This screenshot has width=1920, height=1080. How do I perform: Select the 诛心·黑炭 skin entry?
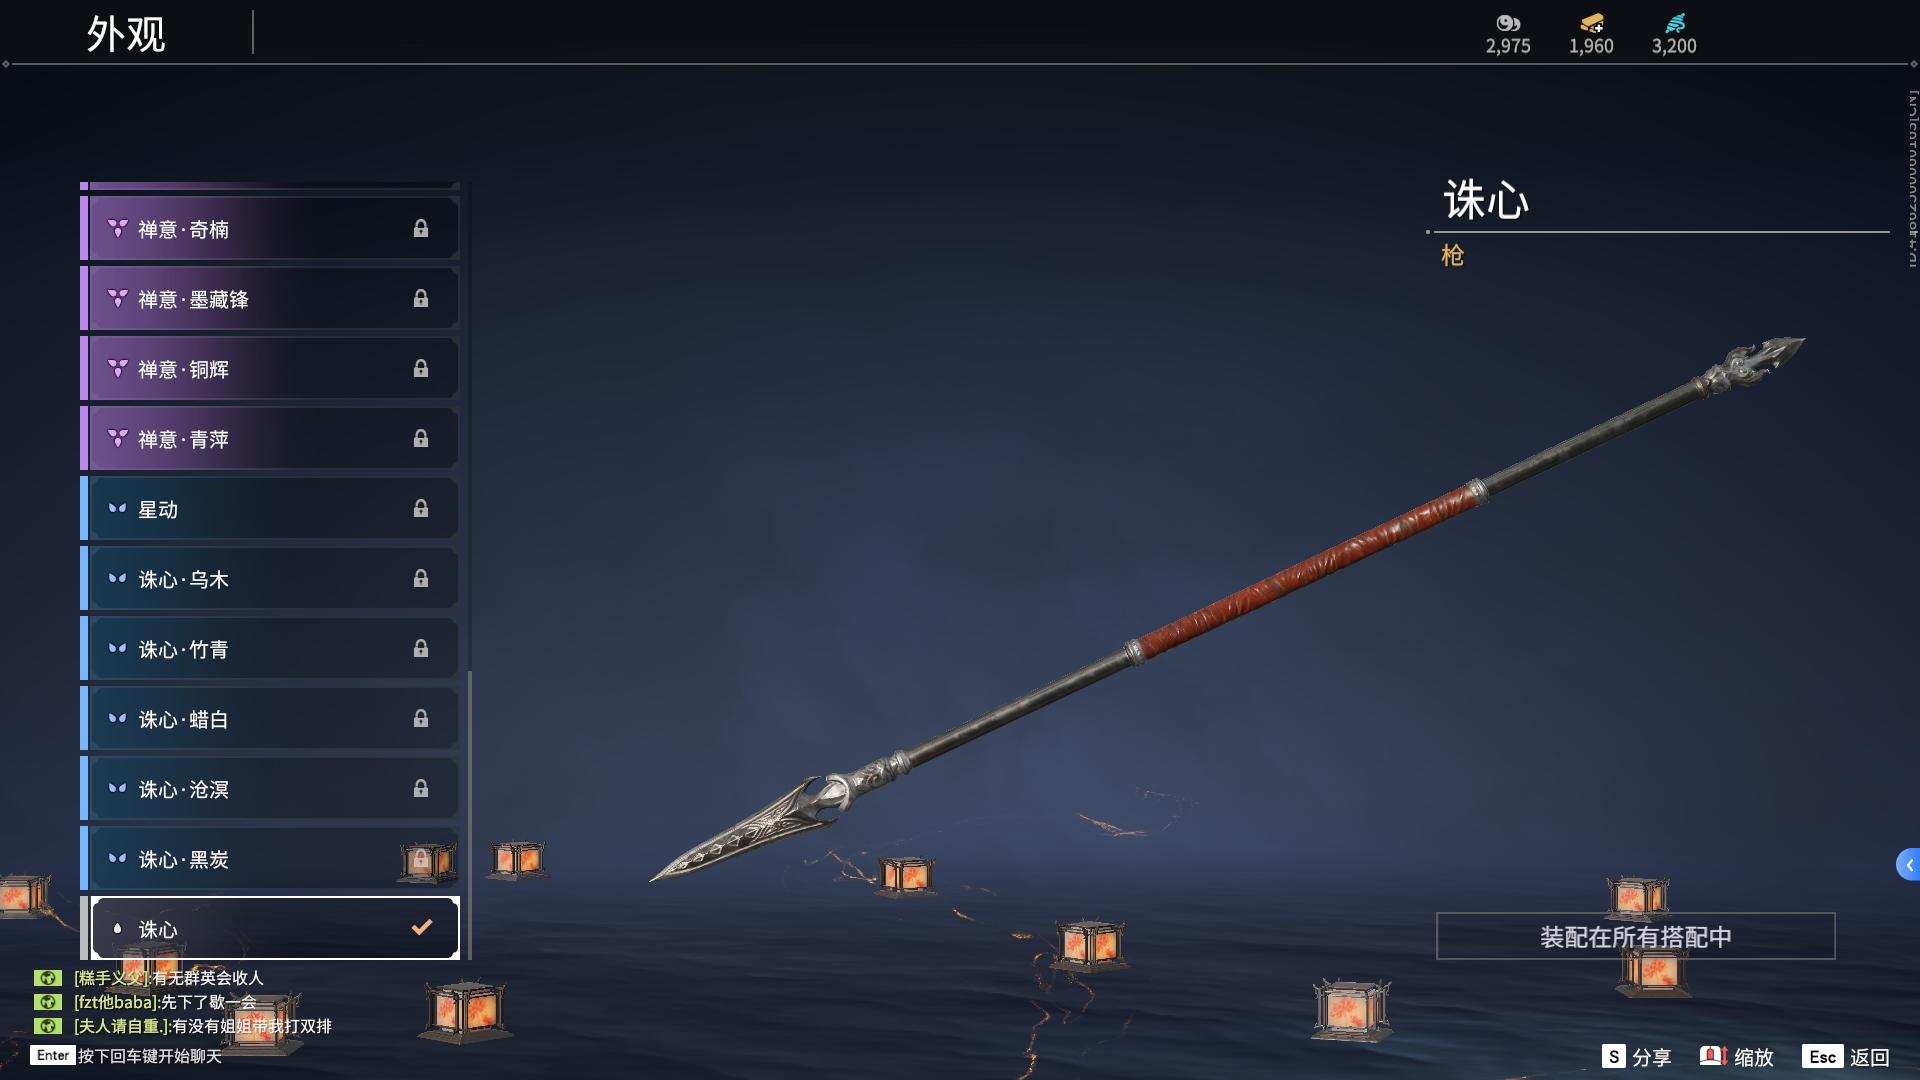(x=270, y=859)
